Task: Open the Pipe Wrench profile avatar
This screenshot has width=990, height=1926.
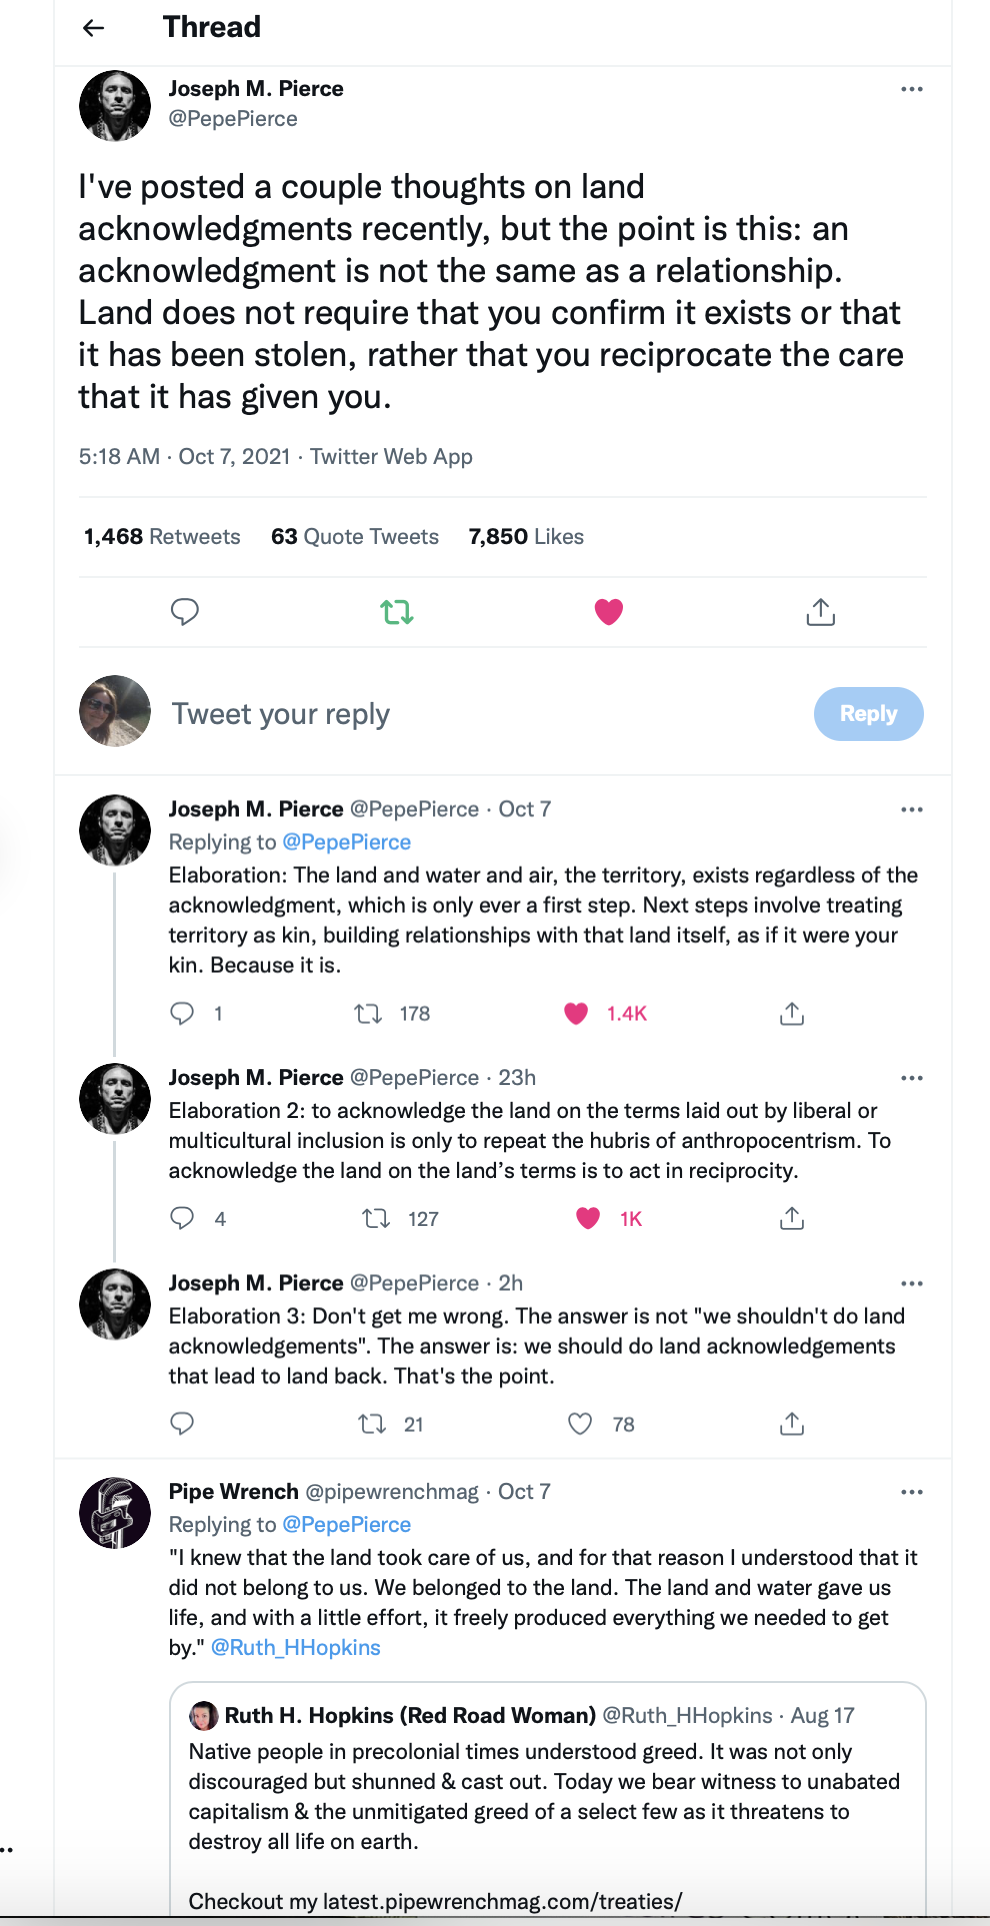Action: (115, 1512)
